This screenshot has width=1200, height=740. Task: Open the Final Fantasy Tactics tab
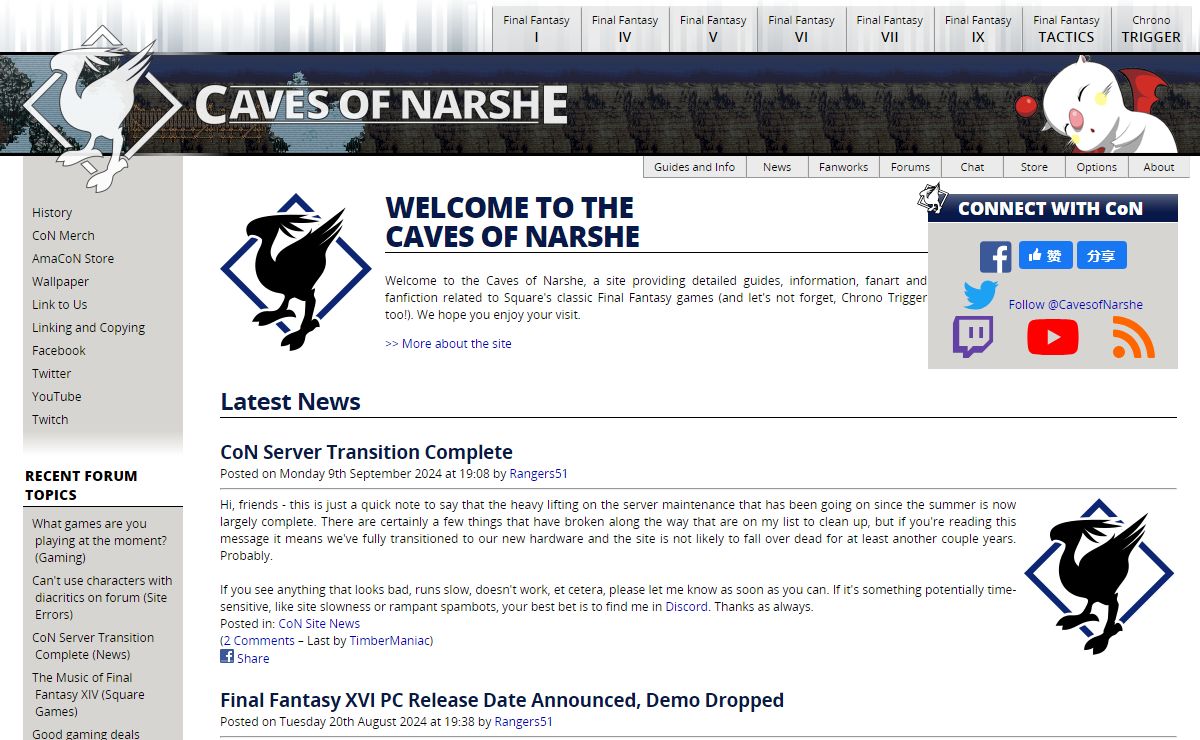[x=1066, y=29]
